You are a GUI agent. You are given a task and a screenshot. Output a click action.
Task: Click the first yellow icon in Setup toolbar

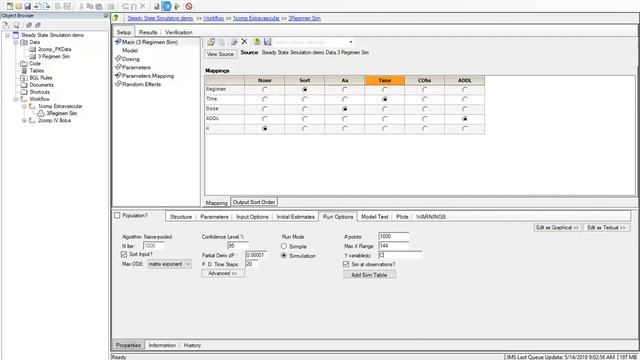pyautogui.click(x=211, y=42)
